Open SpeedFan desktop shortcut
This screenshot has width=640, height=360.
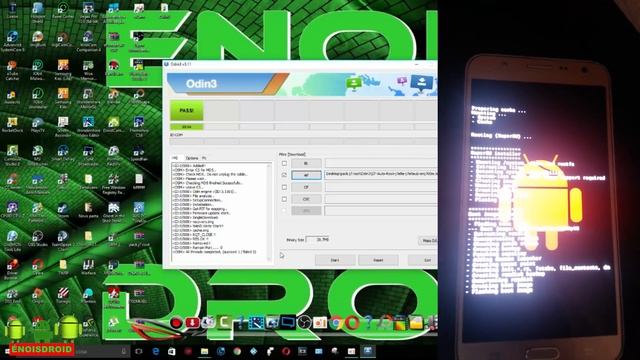point(139,154)
